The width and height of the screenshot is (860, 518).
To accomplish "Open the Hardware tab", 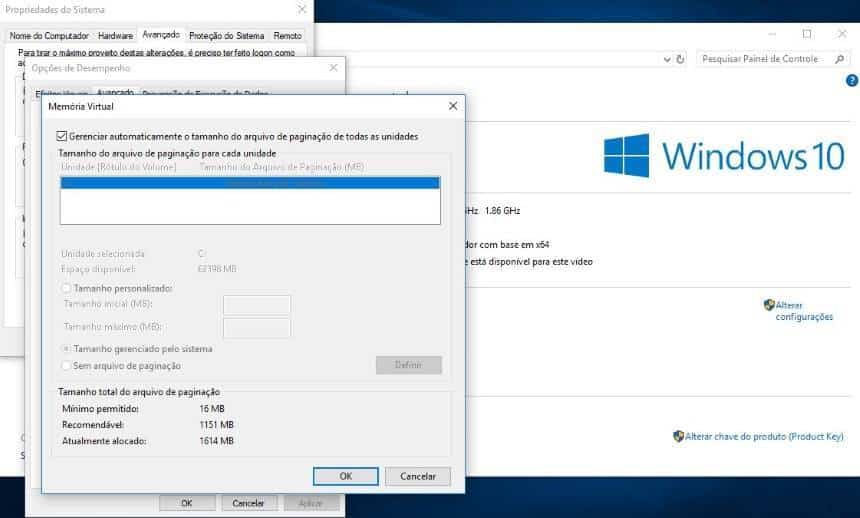I will pyautogui.click(x=115, y=36).
